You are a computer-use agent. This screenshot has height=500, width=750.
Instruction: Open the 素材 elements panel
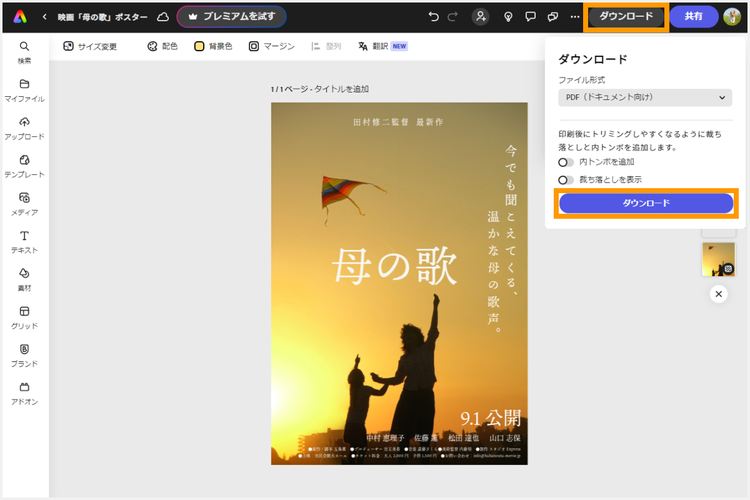pos(24,279)
